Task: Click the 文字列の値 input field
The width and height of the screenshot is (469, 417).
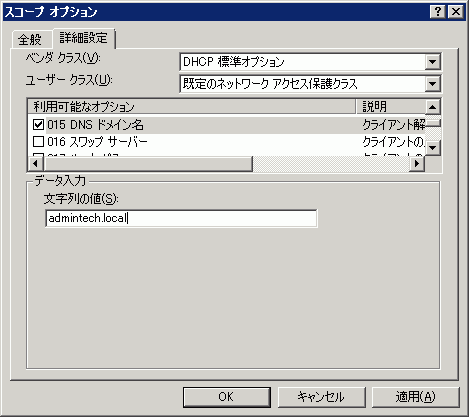Action: click(181, 218)
